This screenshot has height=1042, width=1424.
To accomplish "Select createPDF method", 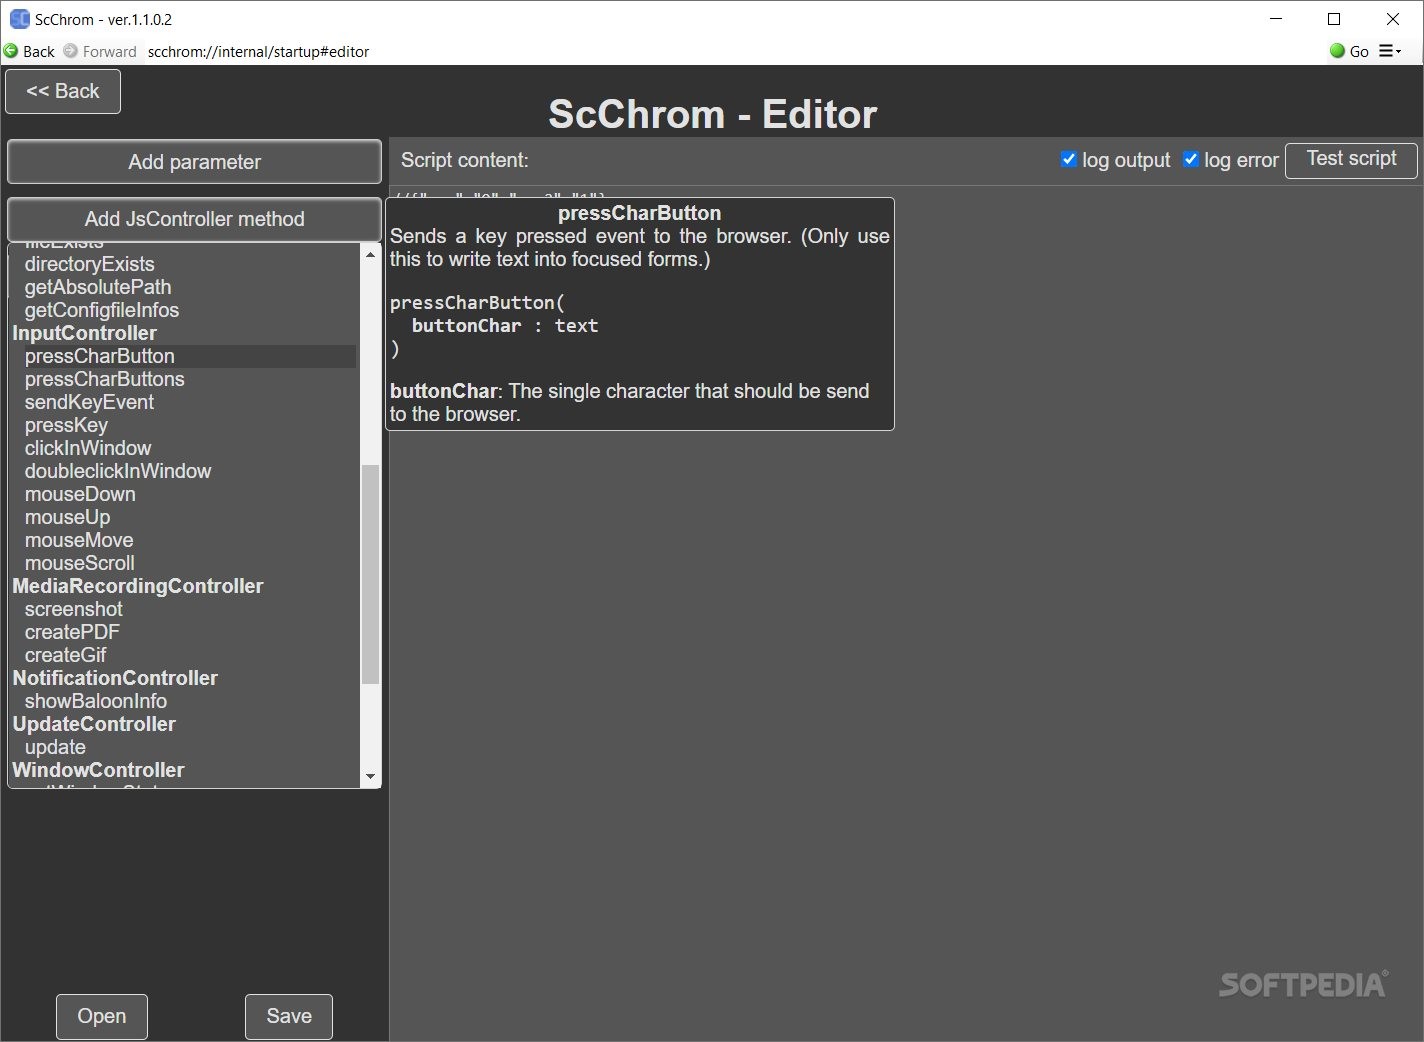I will [72, 632].
